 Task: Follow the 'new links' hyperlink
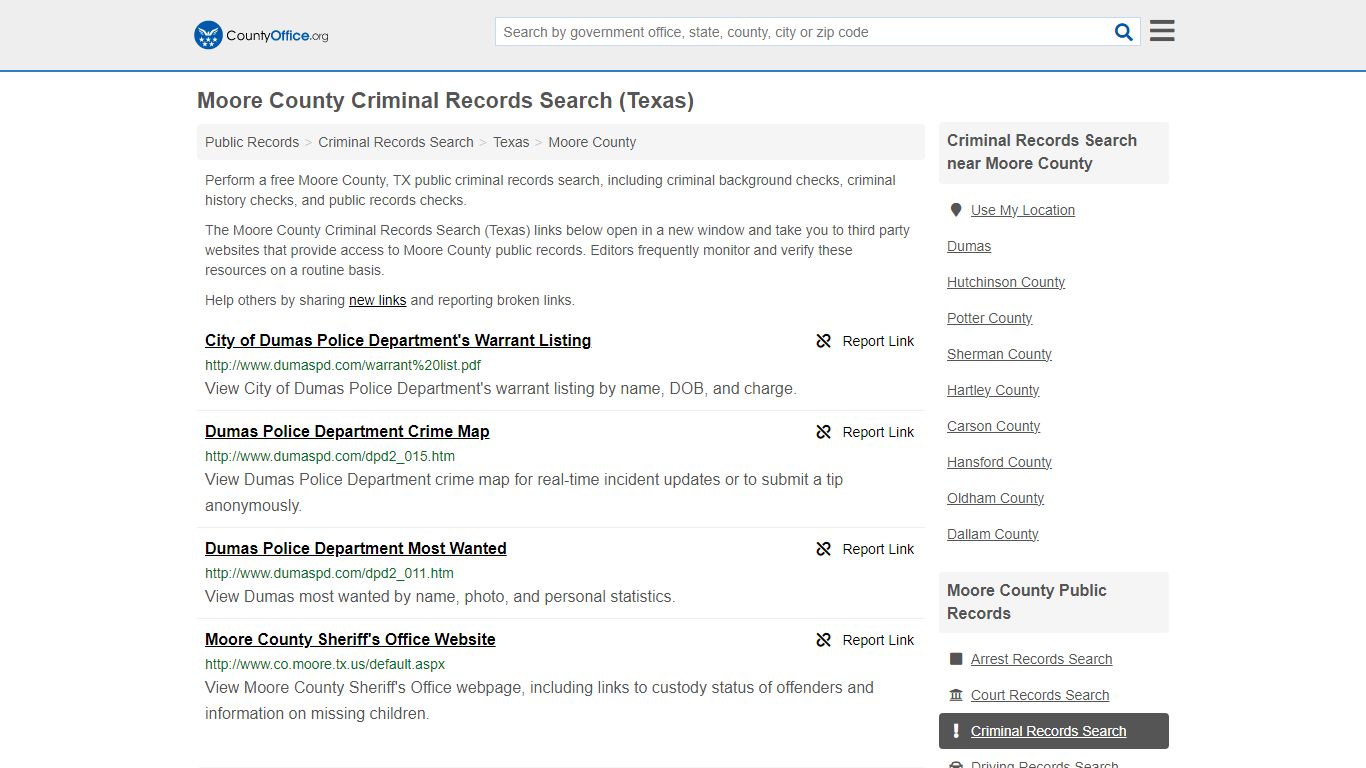(378, 300)
